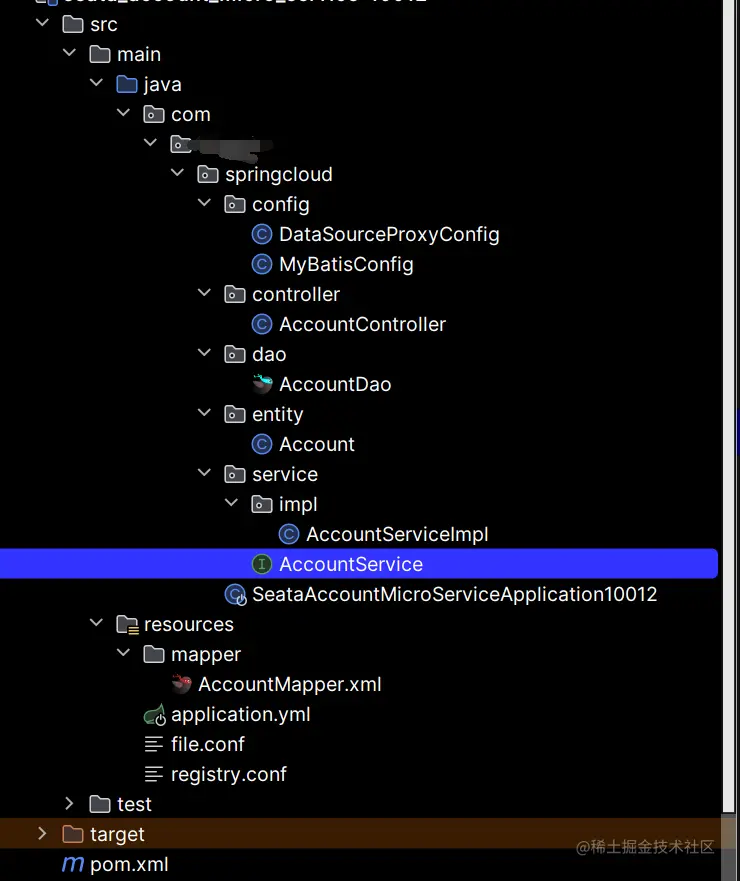
Task: Collapse the config package
Action: click(205, 204)
